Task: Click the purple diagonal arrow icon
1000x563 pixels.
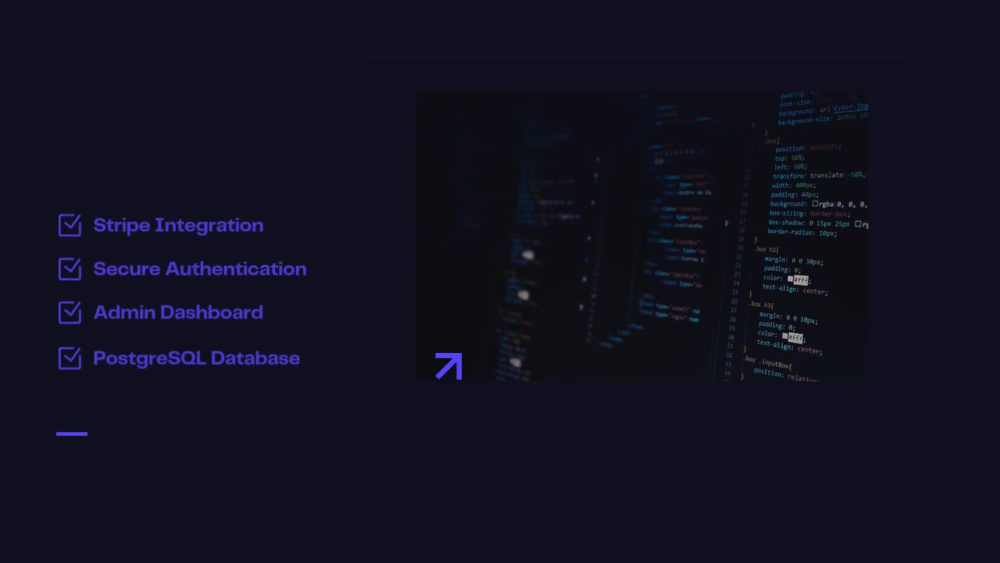Action: pos(449,366)
